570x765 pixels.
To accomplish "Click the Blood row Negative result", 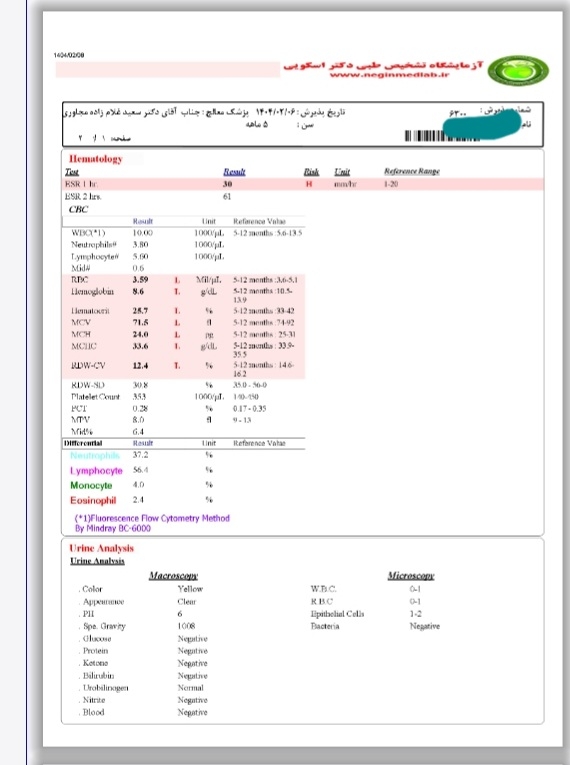I will point(193,712).
